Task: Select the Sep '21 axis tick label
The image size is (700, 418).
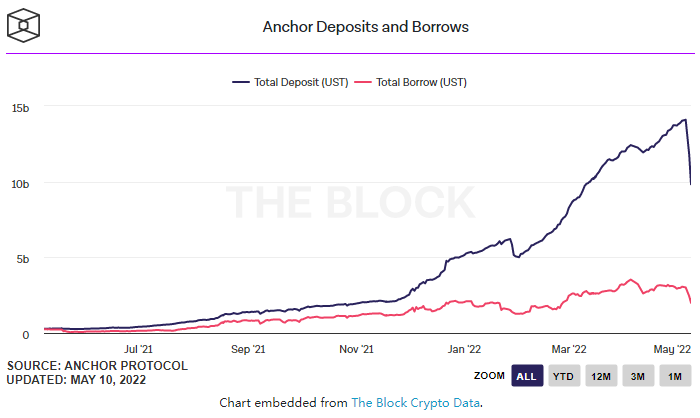Action: [247, 350]
